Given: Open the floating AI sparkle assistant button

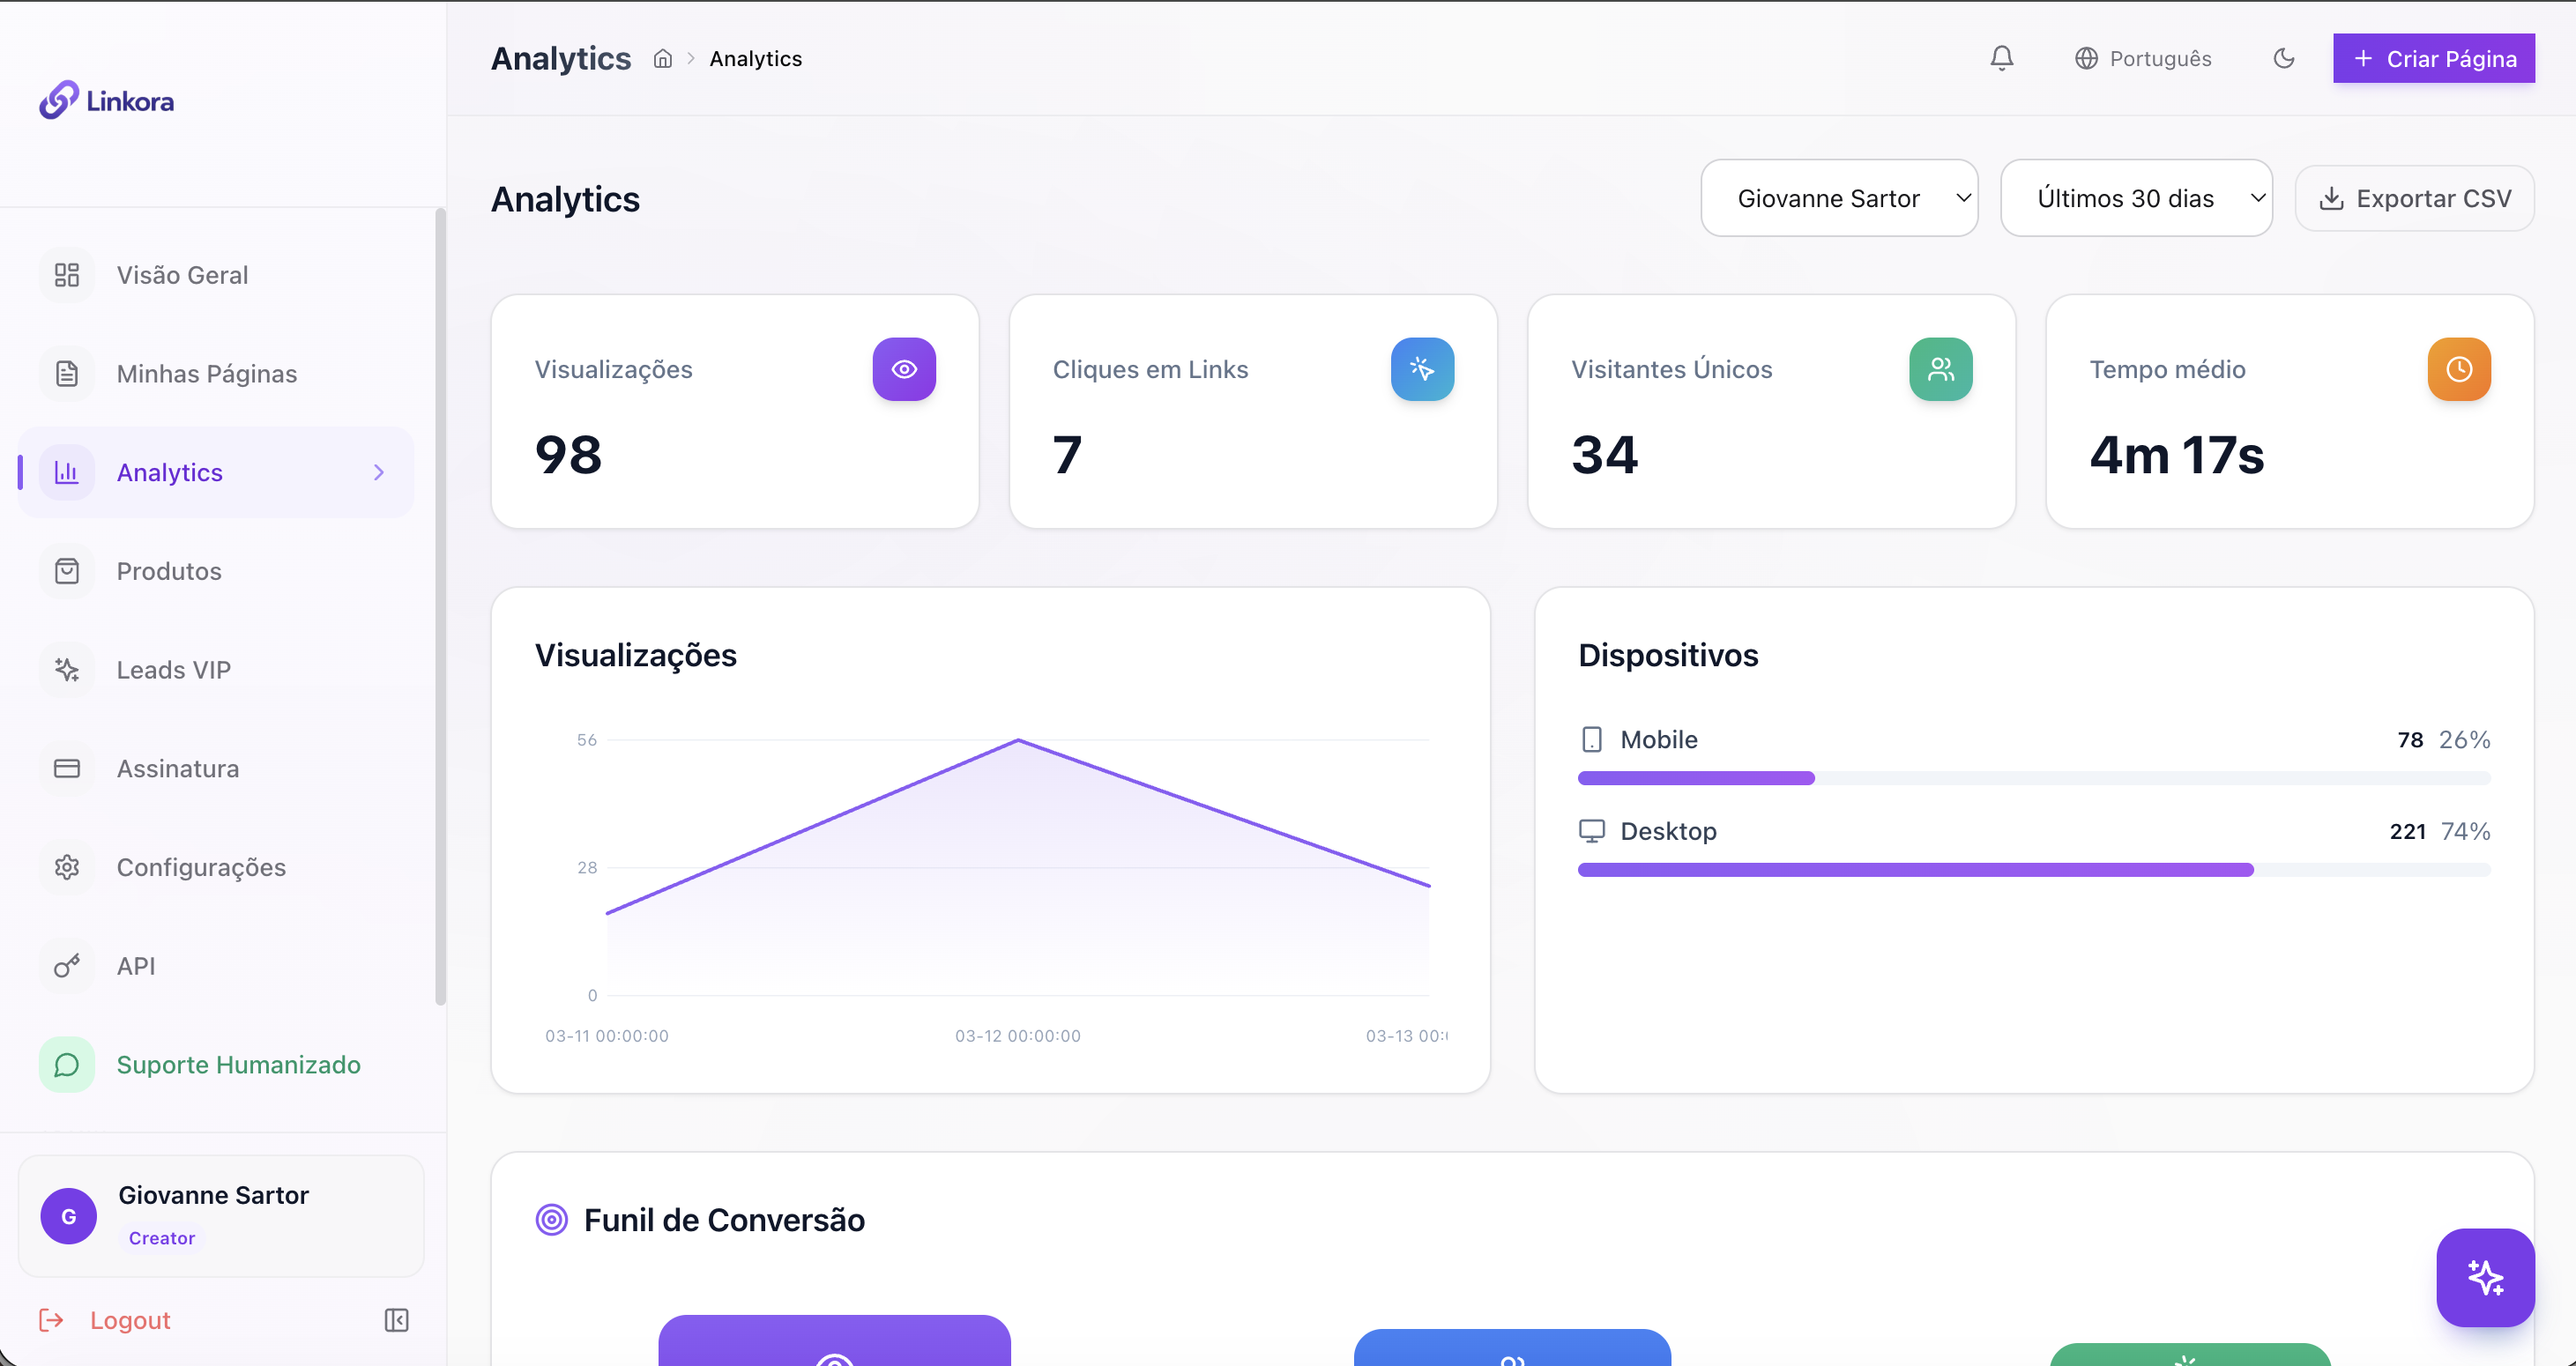Looking at the screenshot, I should (2485, 1277).
